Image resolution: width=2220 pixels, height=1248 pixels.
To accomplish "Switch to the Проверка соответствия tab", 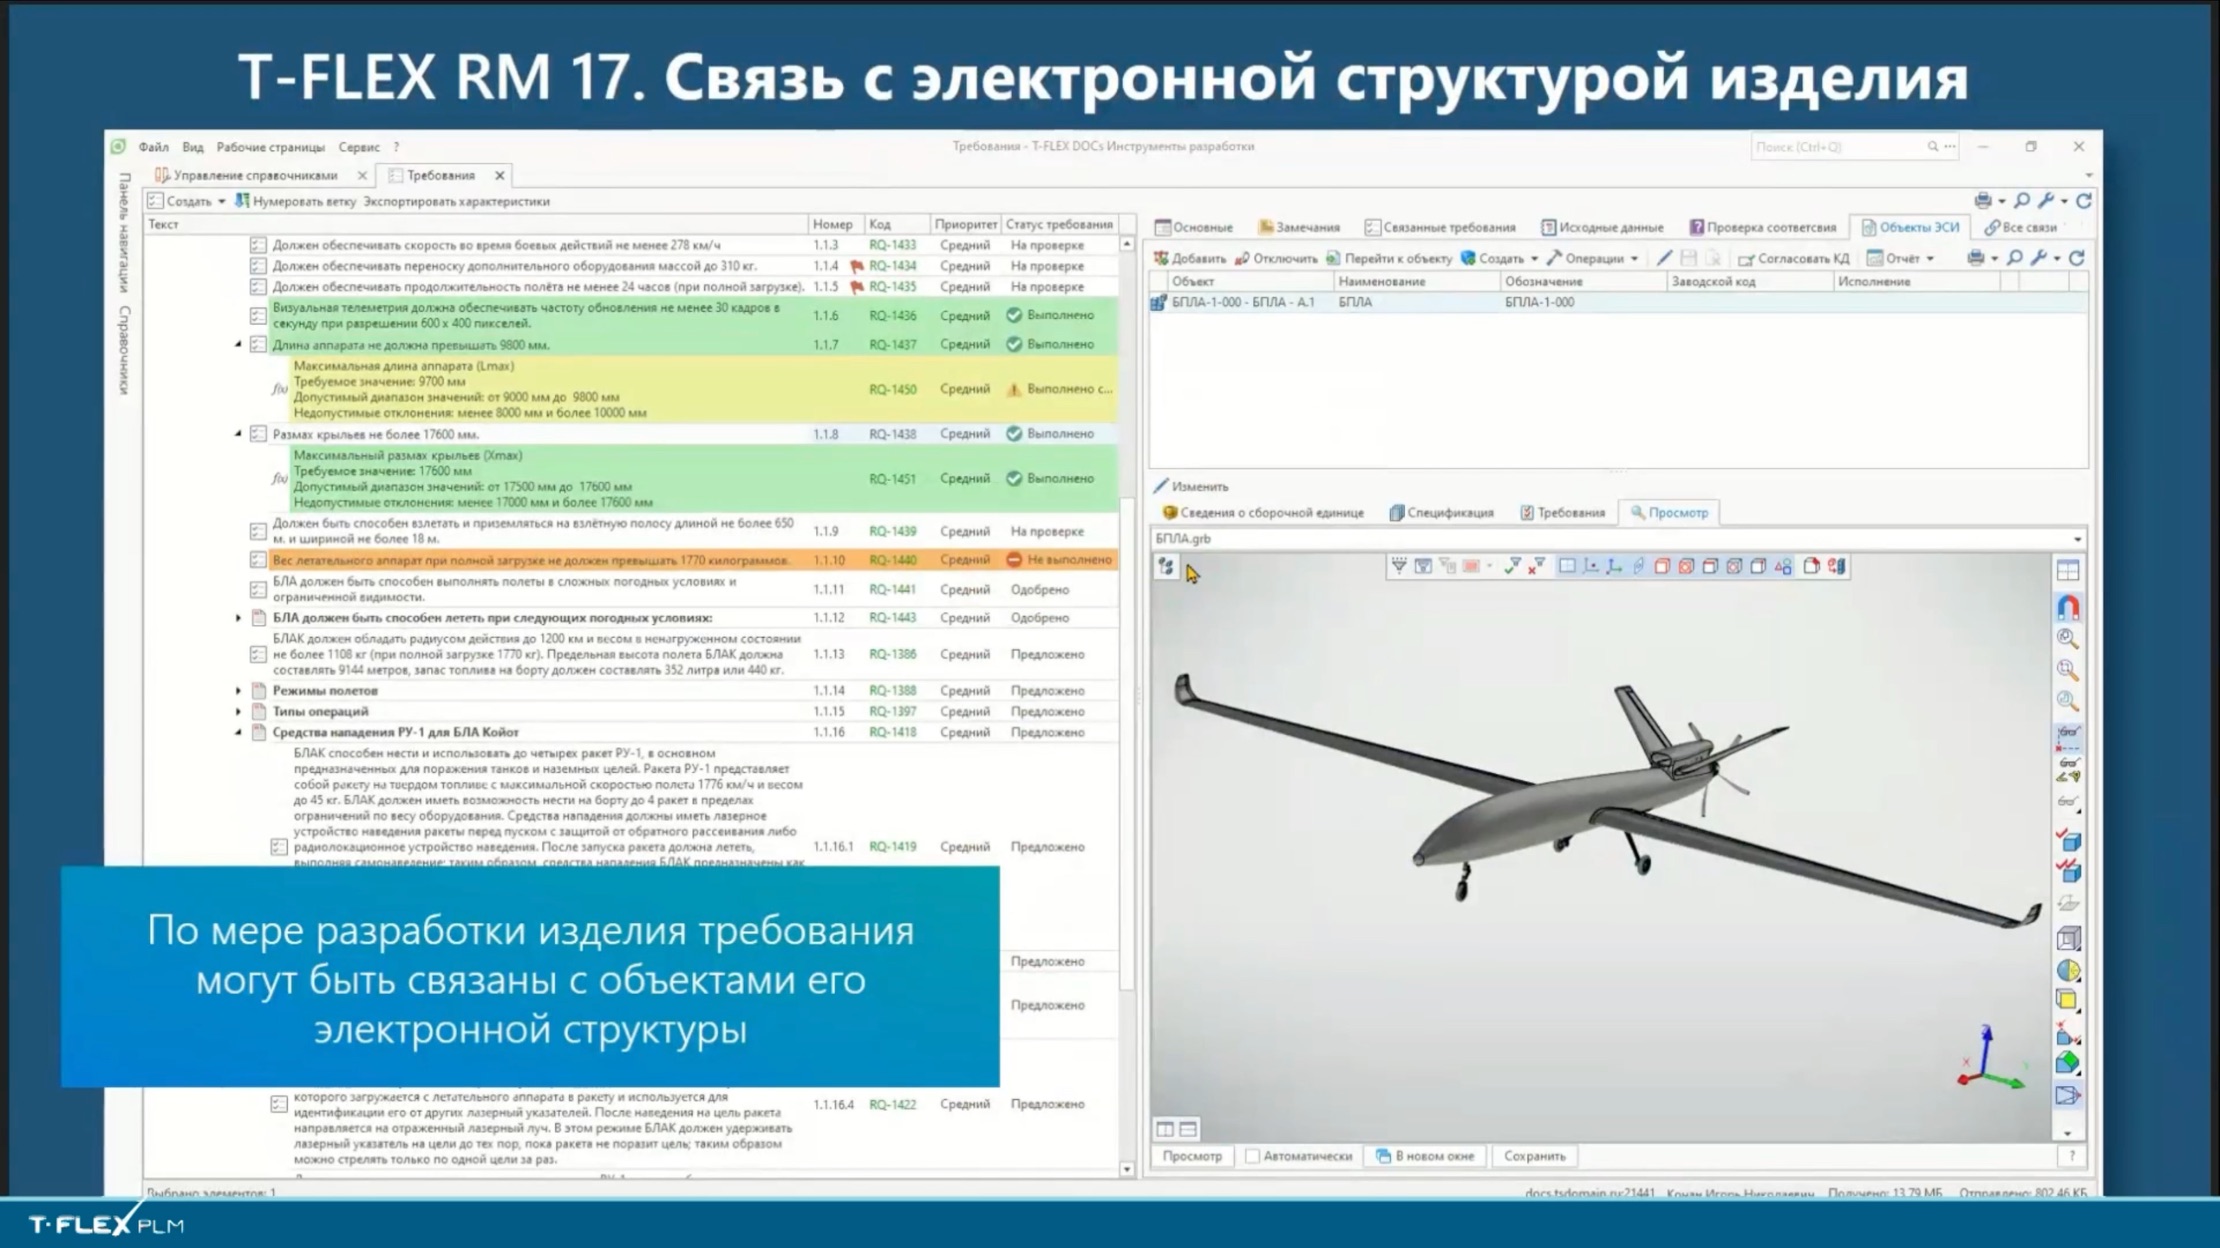I will click(x=1763, y=227).
